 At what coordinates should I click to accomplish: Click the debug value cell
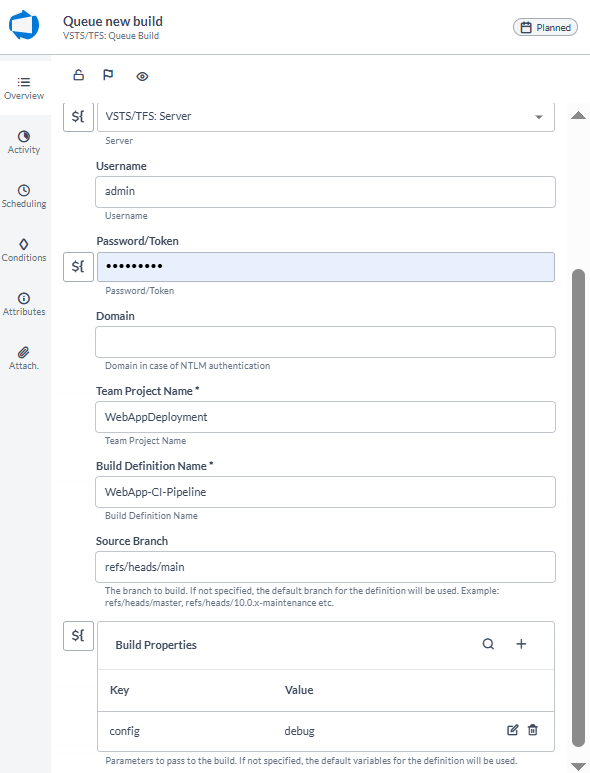[x=299, y=731]
